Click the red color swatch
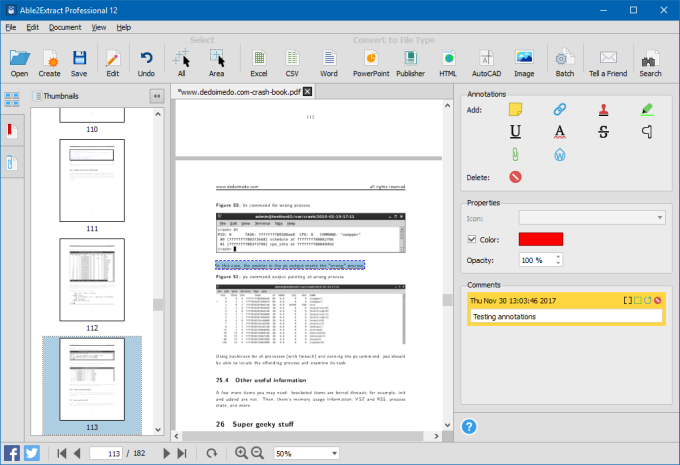The width and height of the screenshot is (680, 465). tap(540, 239)
